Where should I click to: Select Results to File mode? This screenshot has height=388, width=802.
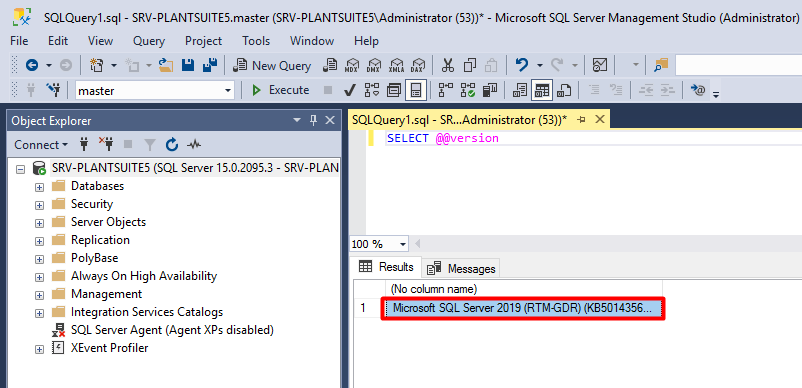[564, 90]
